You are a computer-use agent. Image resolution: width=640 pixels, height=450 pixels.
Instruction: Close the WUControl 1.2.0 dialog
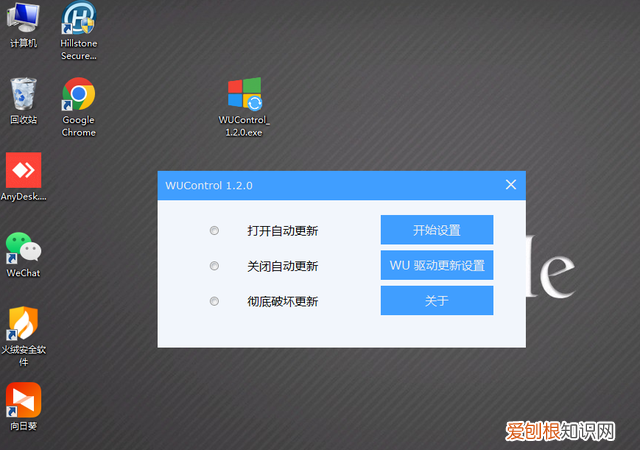click(x=511, y=185)
